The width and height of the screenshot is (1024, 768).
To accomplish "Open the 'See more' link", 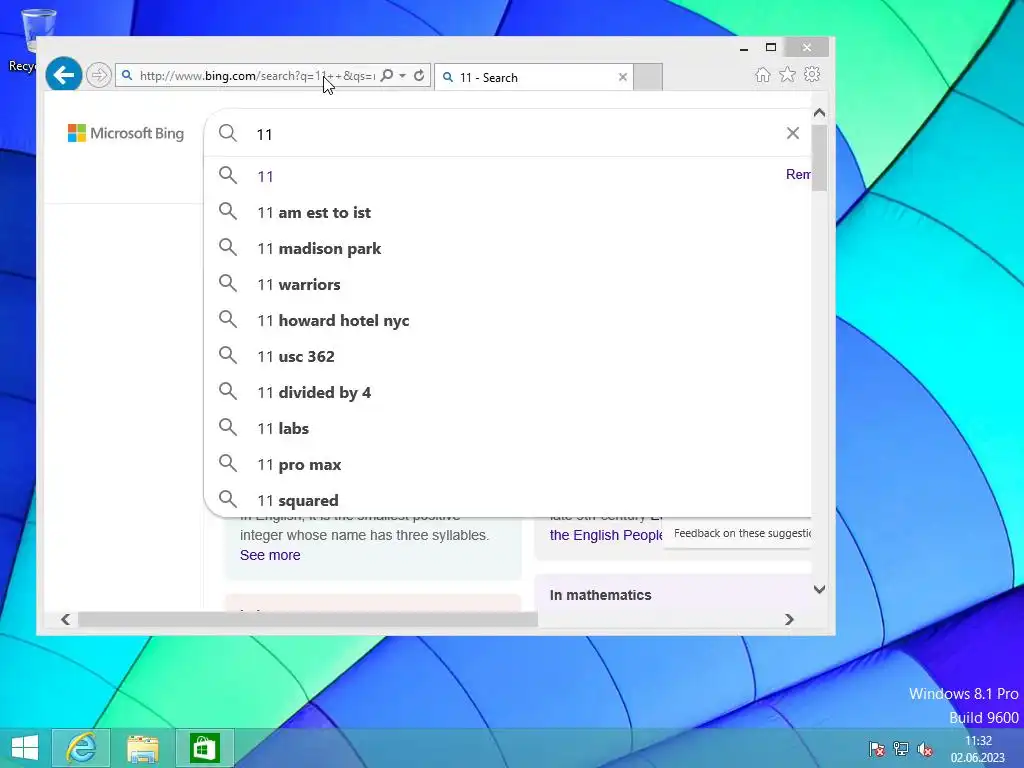I will click(x=270, y=555).
